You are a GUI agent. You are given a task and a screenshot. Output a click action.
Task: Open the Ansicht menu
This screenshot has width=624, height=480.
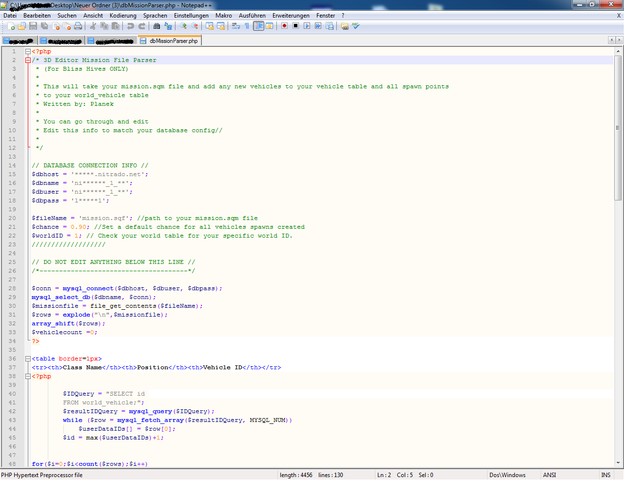[93, 16]
